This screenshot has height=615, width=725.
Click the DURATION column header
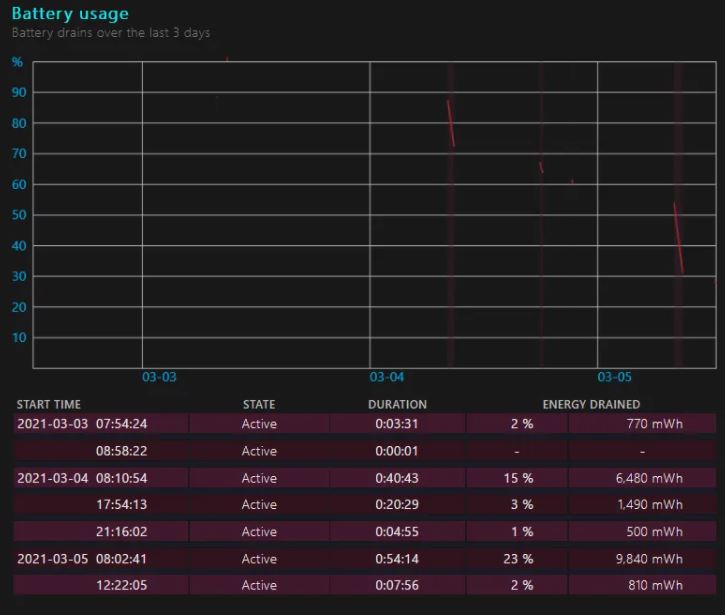pos(397,405)
